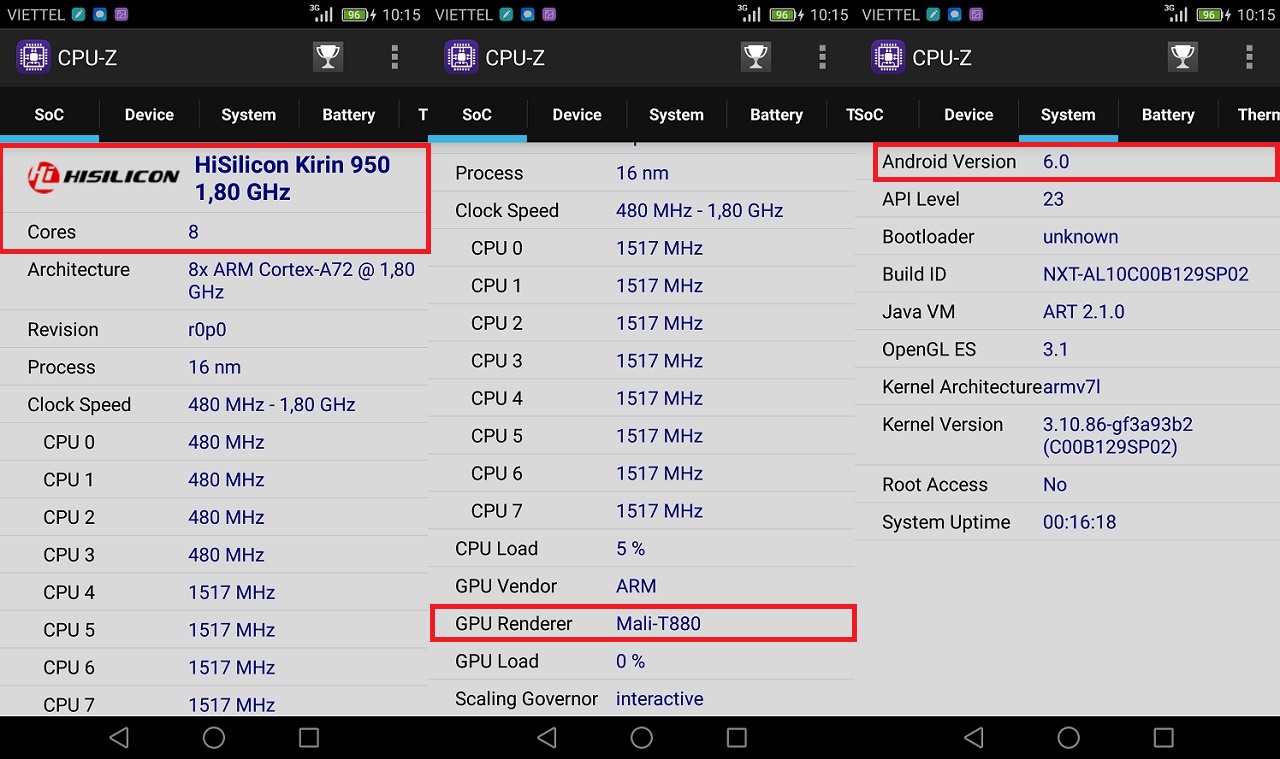This screenshot has height=759, width=1280.
Task: Switch to Device tab on left phone screen
Action: pos(149,115)
